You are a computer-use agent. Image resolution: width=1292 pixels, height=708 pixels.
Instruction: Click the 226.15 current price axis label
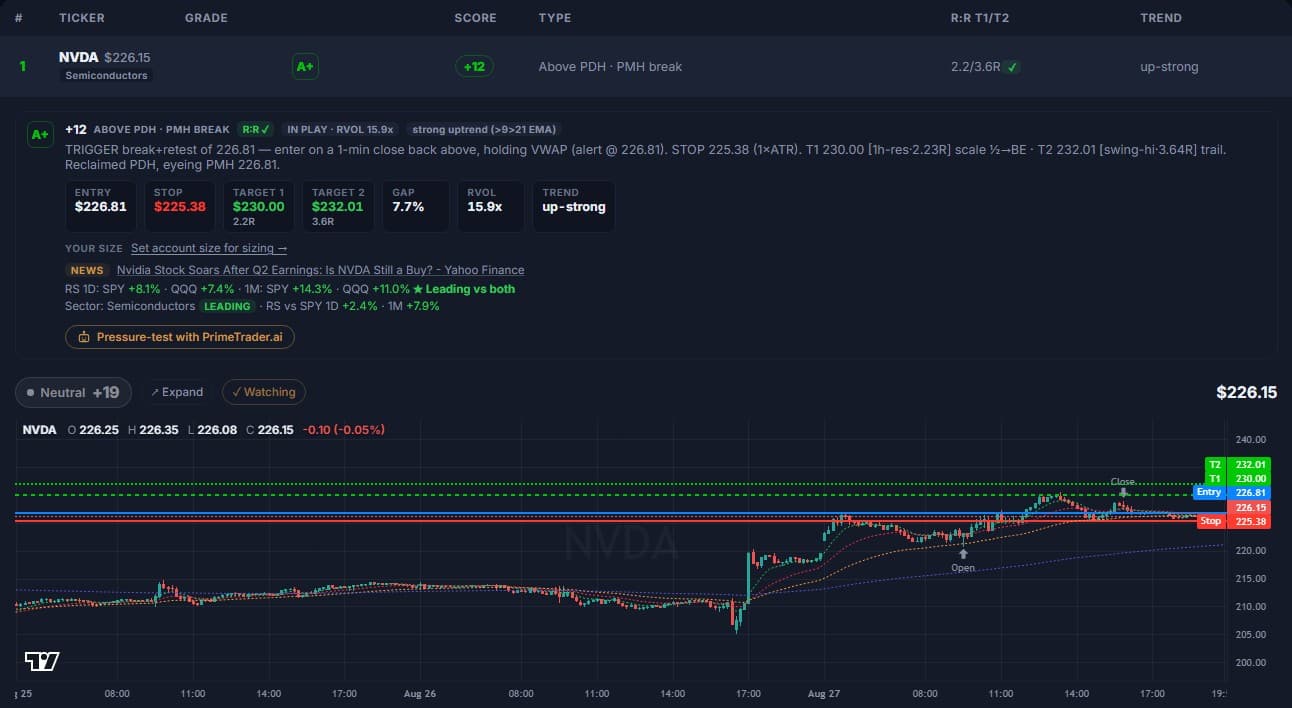[x=1248, y=508]
